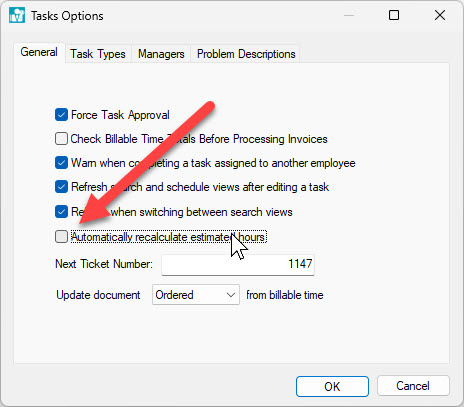Viewport: 464px width, 407px height.
Task: Uncheck Force Task Approval checkbox
Action: point(61,115)
